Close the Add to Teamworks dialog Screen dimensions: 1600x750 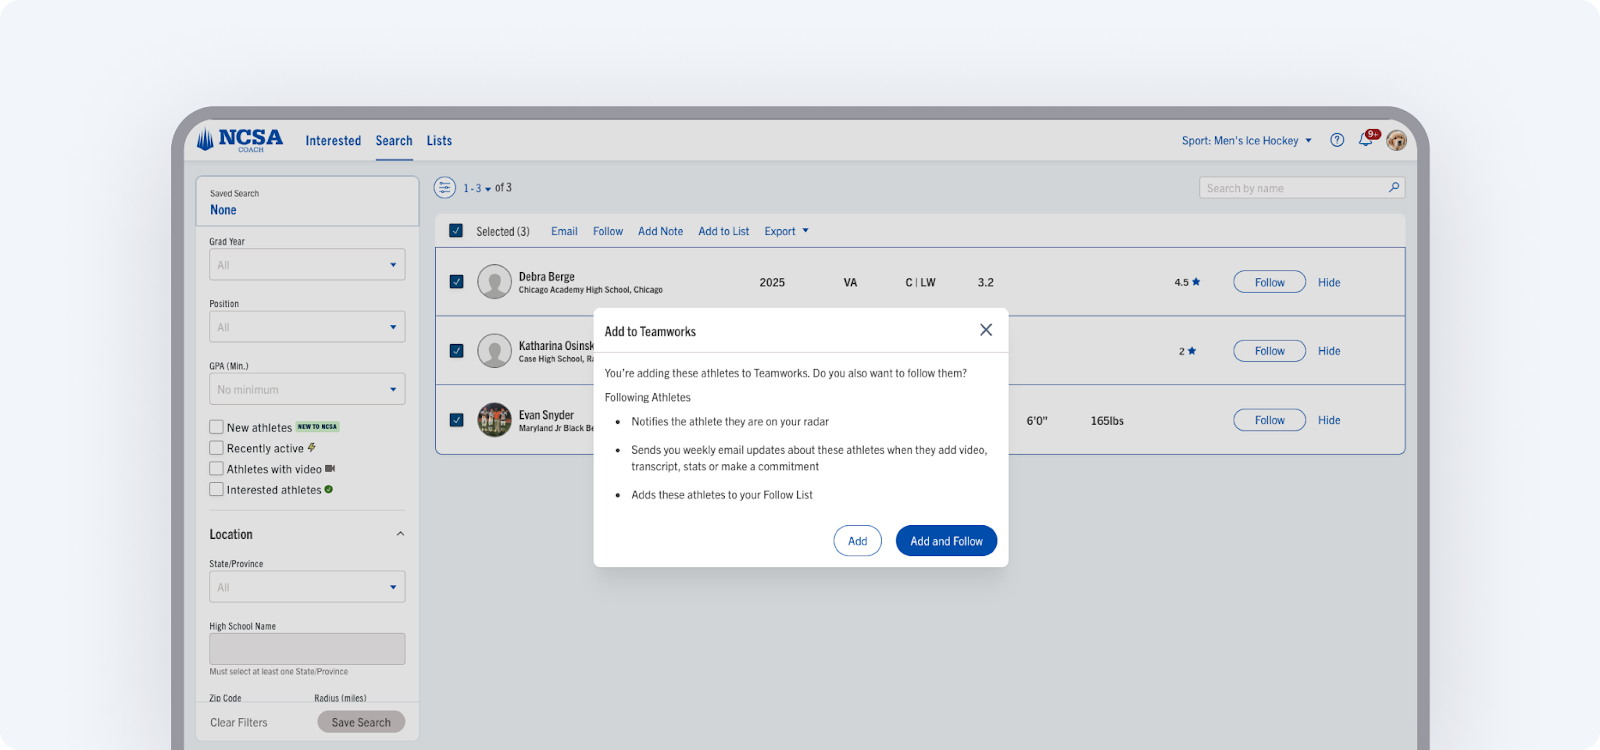pos(986,330)
